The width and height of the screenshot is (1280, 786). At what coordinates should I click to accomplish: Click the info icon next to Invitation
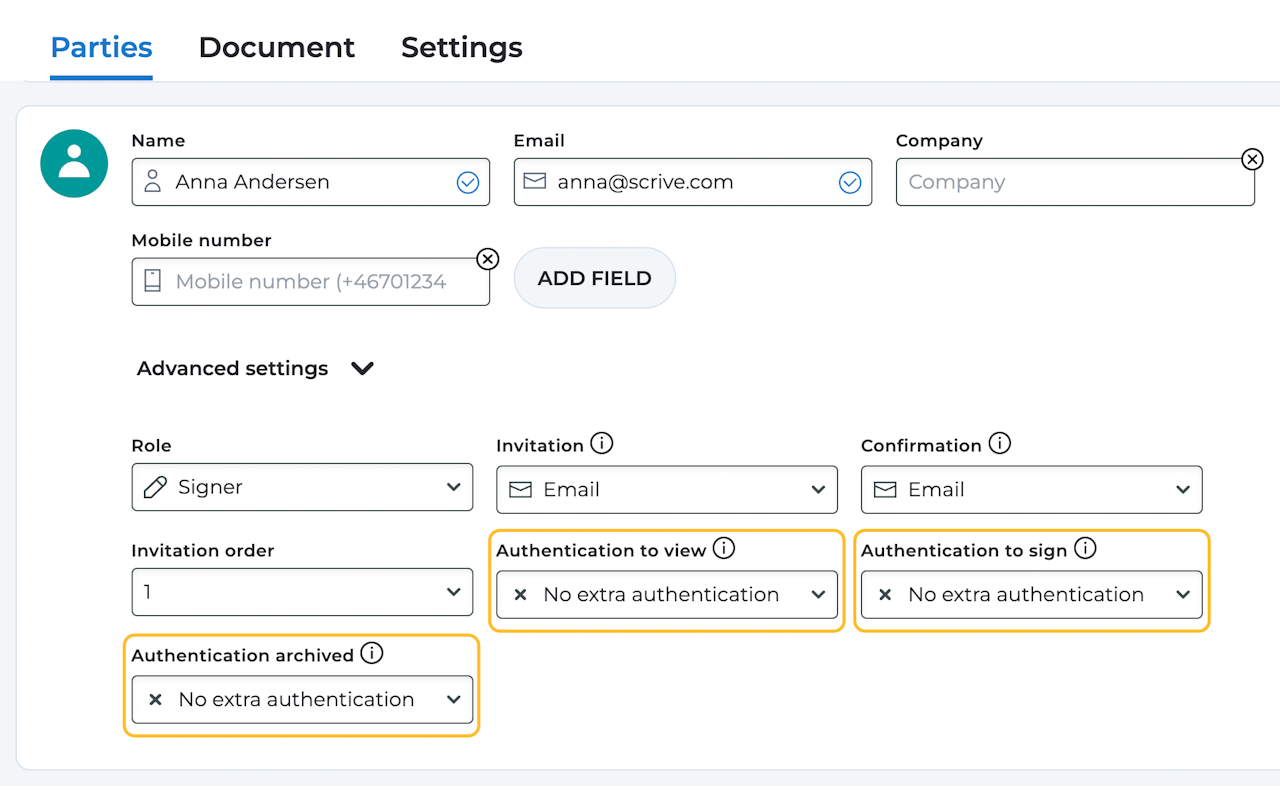tap(601, 443)
